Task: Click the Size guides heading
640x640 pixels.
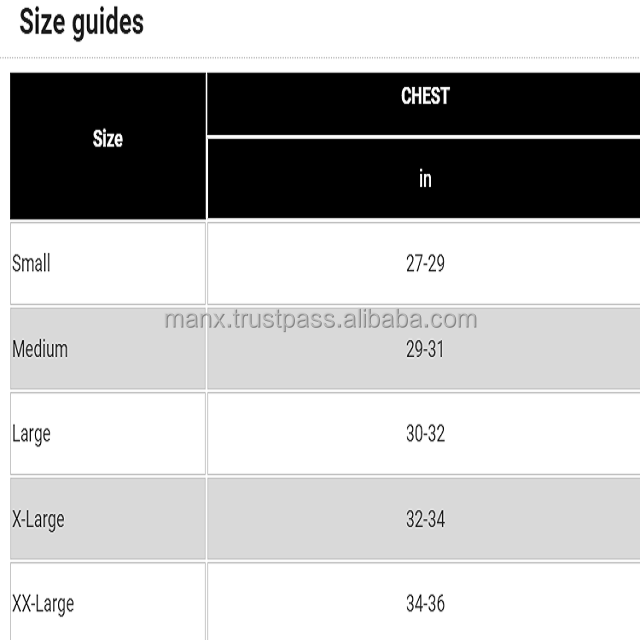Action: [x=81, y=22]
